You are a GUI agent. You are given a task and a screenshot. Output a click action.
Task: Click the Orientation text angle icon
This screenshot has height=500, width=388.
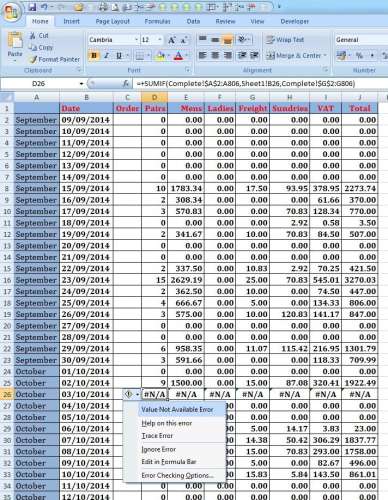click(x=242, y=40)
